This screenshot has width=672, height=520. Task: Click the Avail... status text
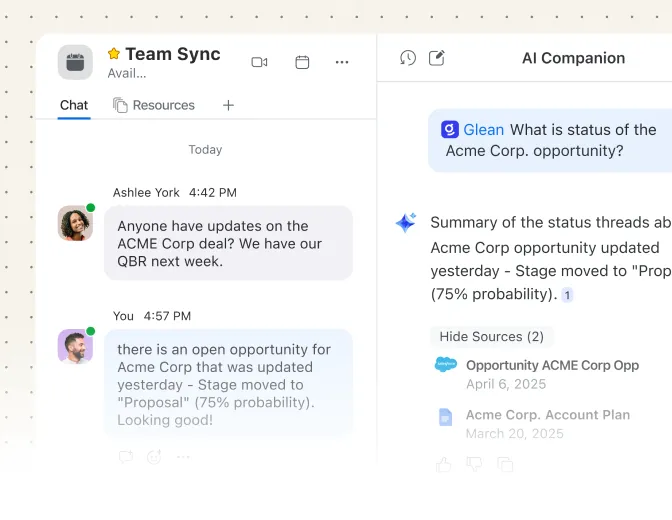pyautogui.click(x=127, y=73)
